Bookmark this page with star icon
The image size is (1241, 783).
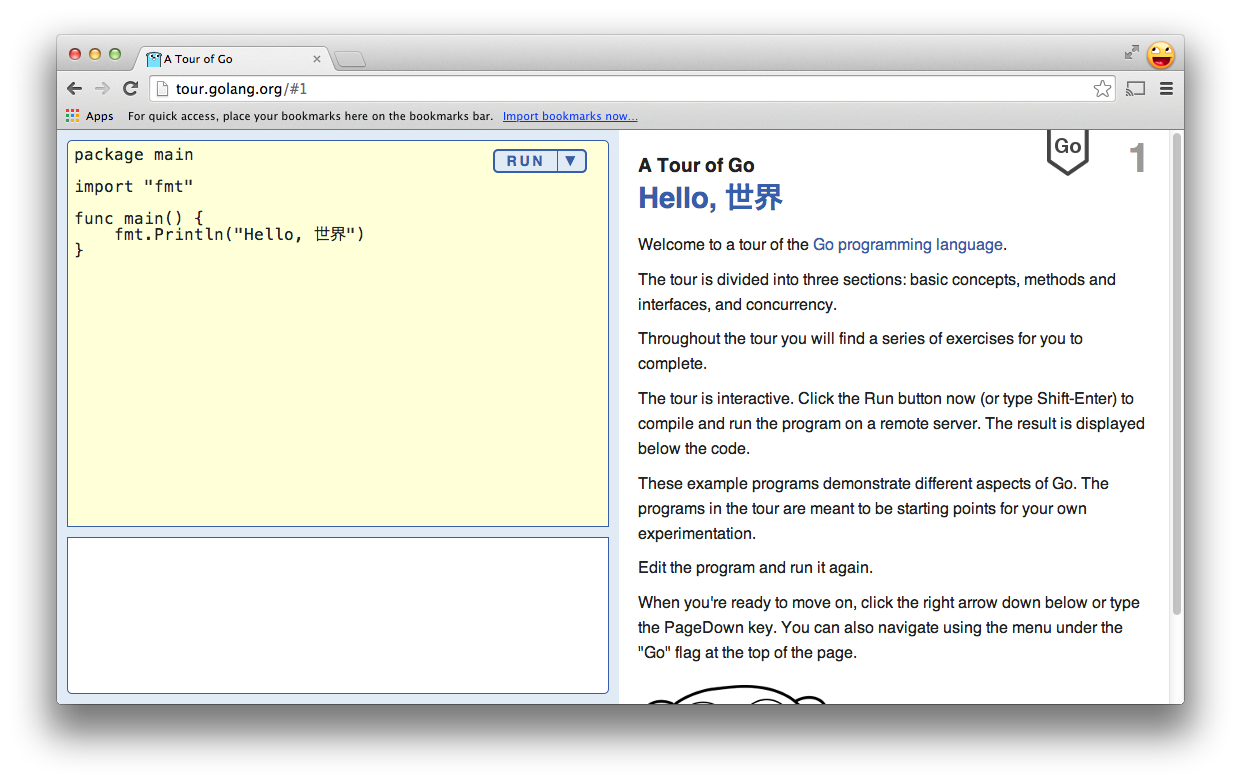coord(1102,89)
